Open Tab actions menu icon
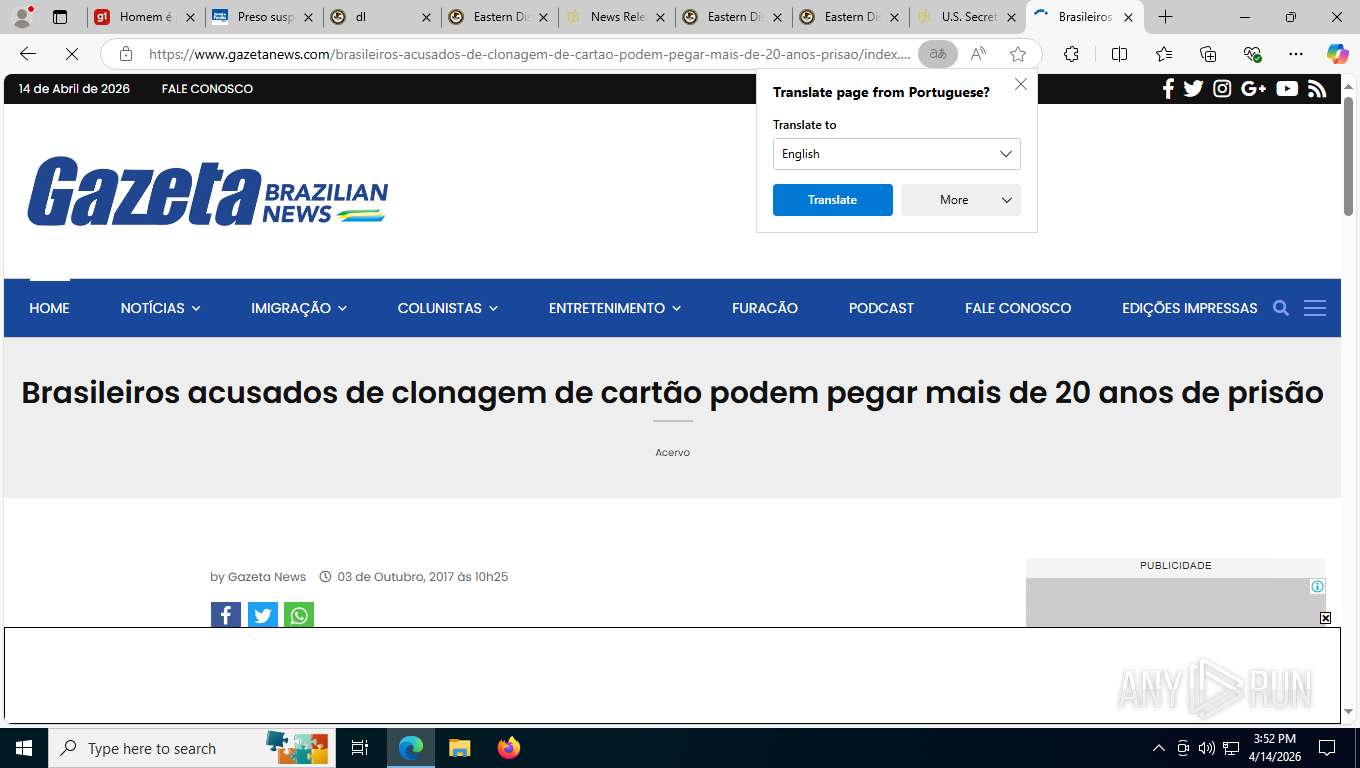The width and height of the screenshot is (1360, 768). tap(60, 17)
